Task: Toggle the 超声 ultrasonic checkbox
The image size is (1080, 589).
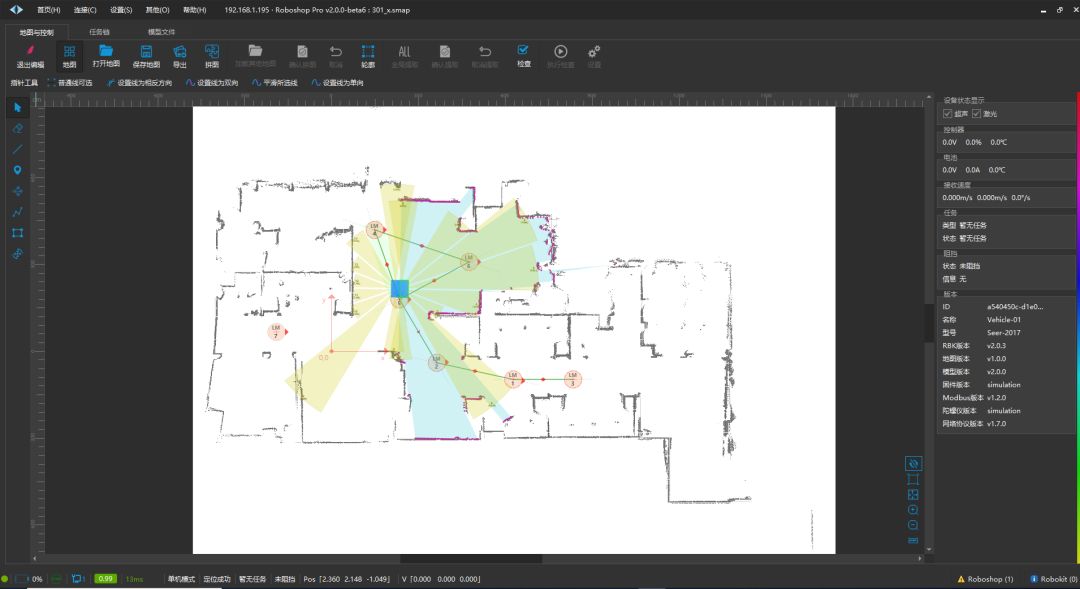Action: pyautogui.click(x=948, y=114)
